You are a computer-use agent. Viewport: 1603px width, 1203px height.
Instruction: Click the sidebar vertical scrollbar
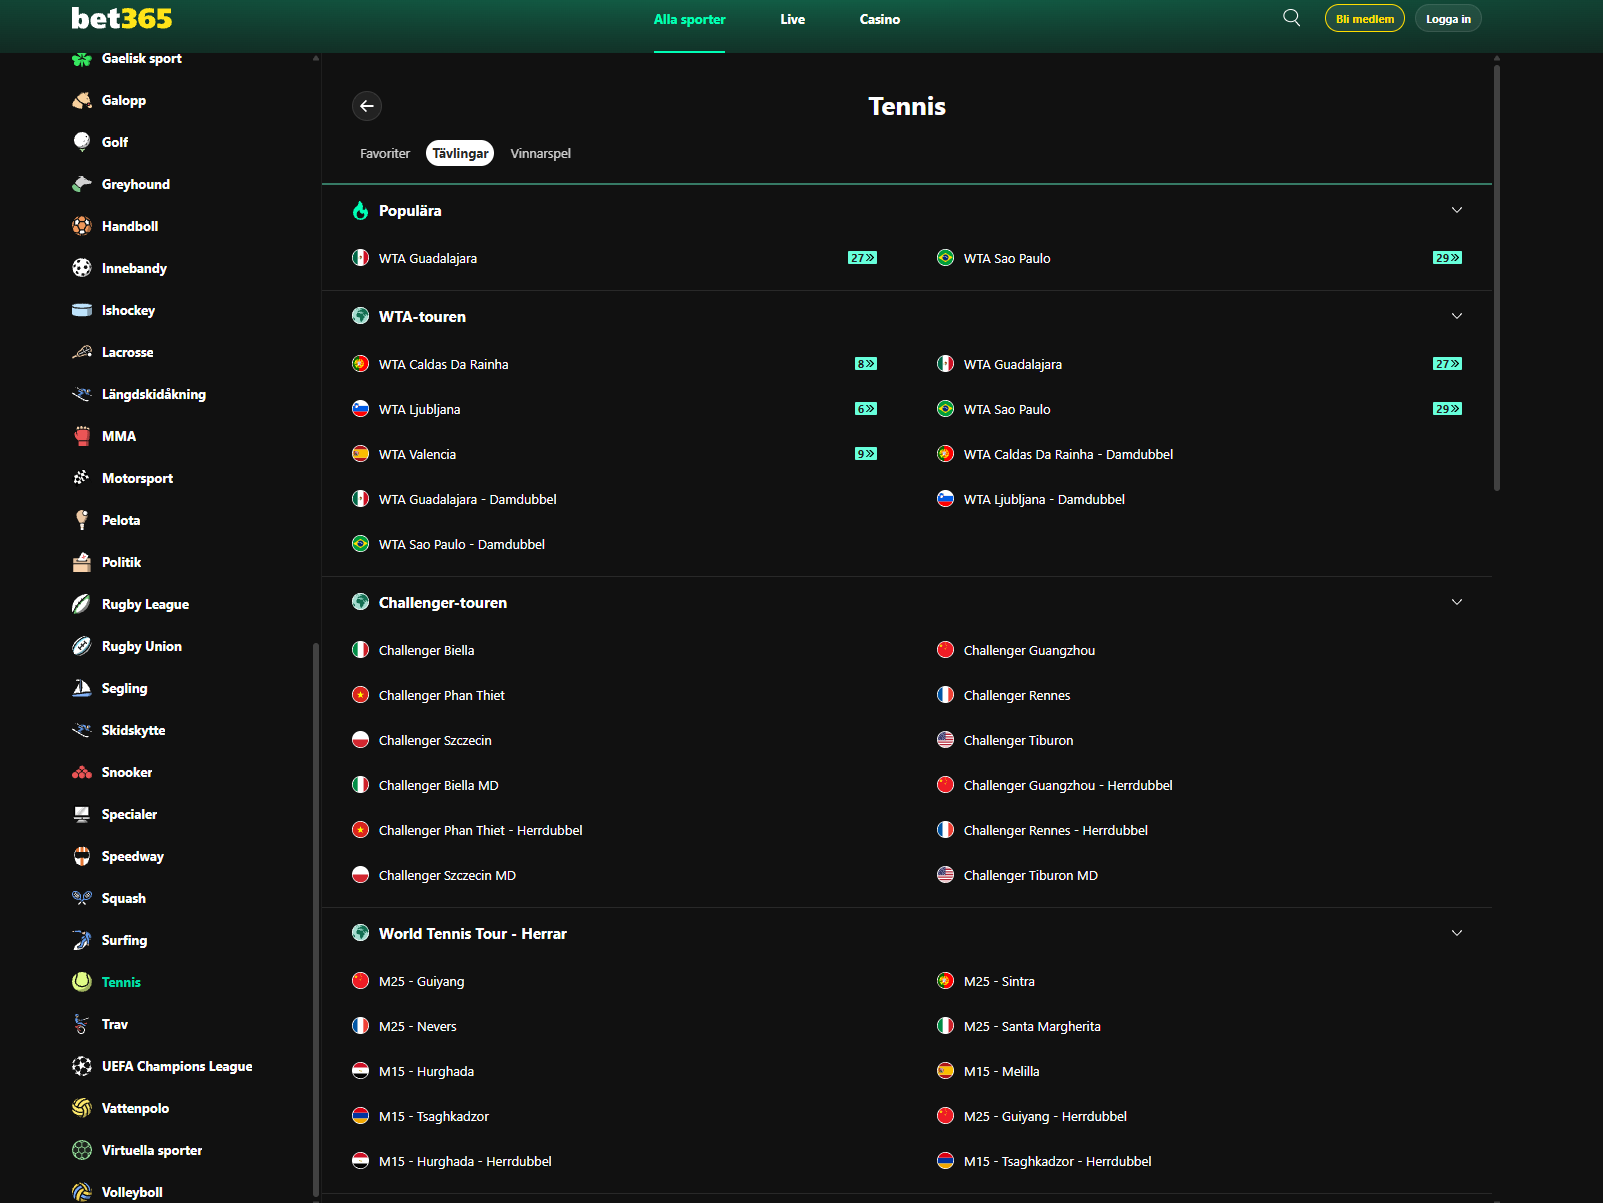pyautogui.click(x=316, y=918)
